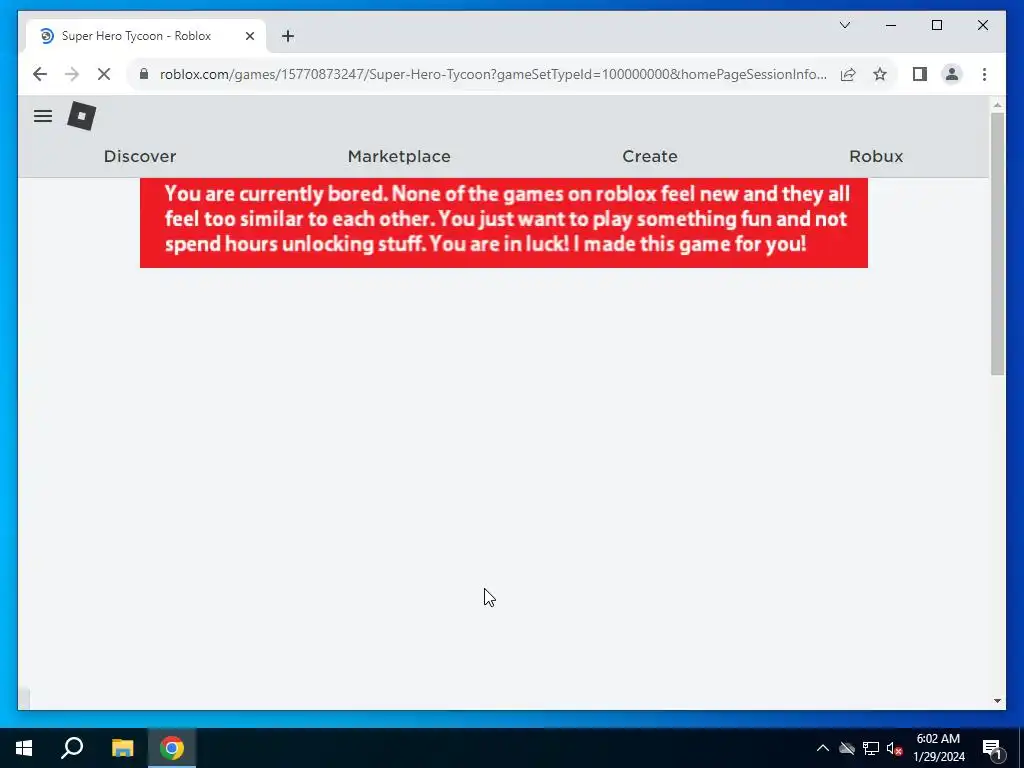The height and width of the screenshot is (768, 1024).
Task: Maximize the Chrome window
Action: pos(936,25)
